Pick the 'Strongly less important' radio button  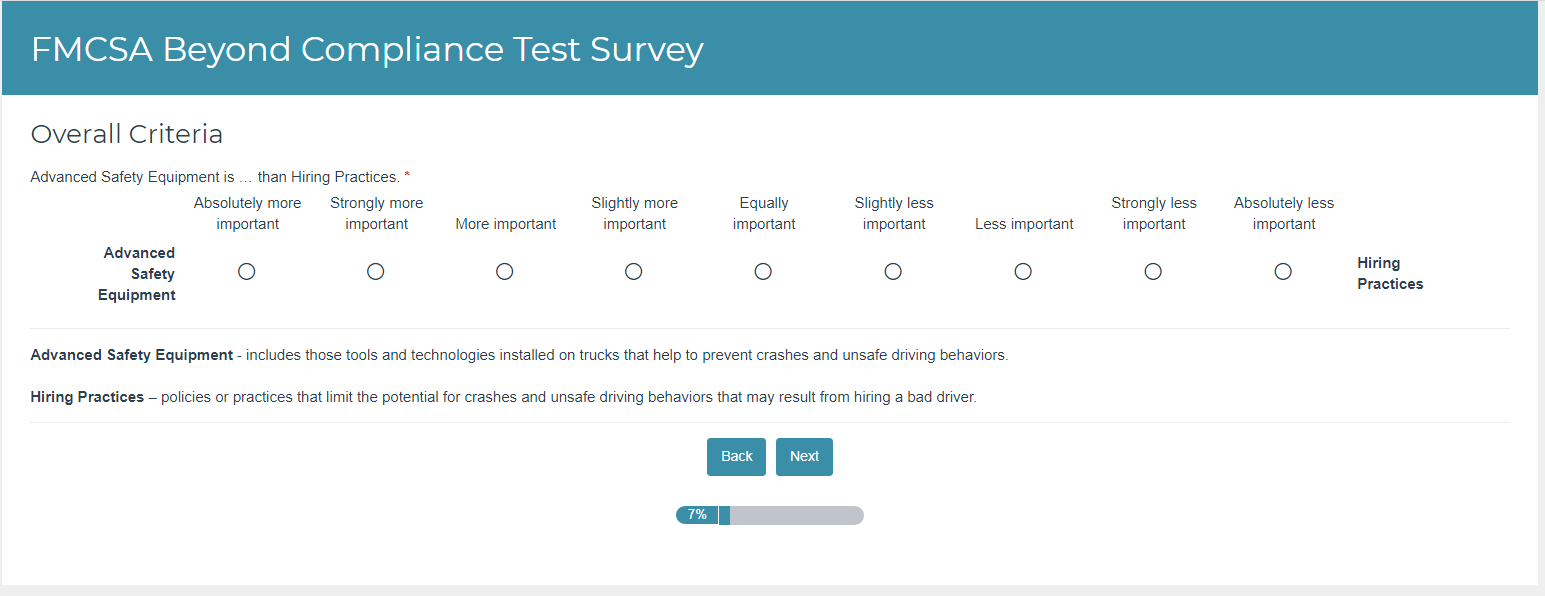click(x=1153, y=272)
